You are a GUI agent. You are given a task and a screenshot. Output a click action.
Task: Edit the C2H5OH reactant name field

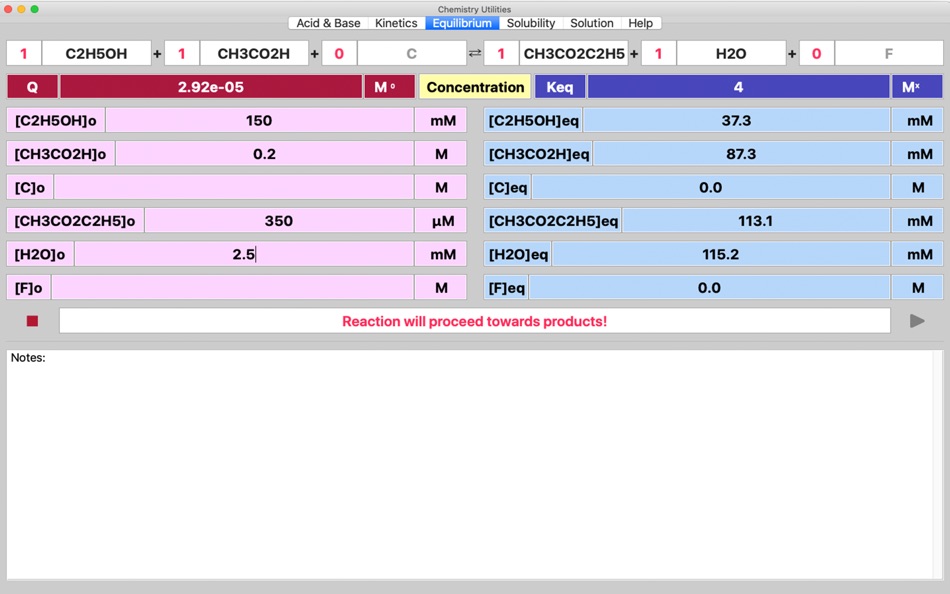point(96,53)
